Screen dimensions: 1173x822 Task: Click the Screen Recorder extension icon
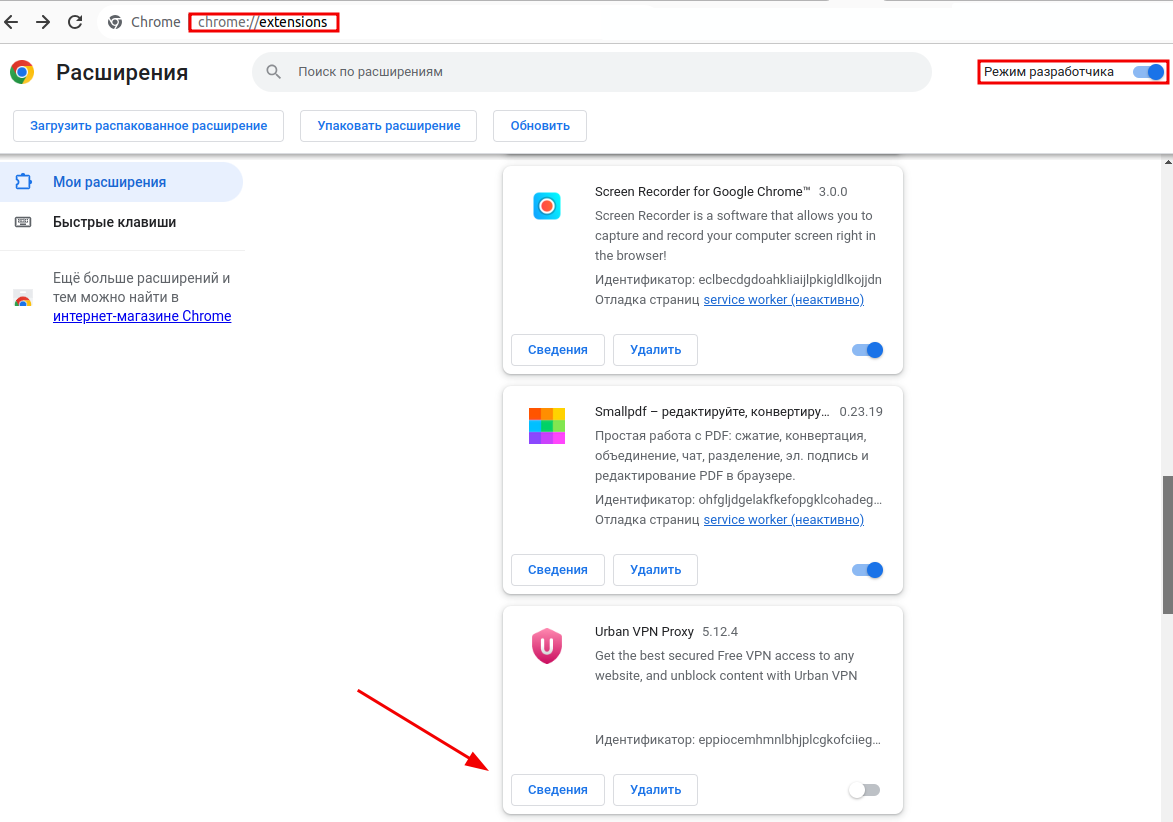tap(547, 206)
